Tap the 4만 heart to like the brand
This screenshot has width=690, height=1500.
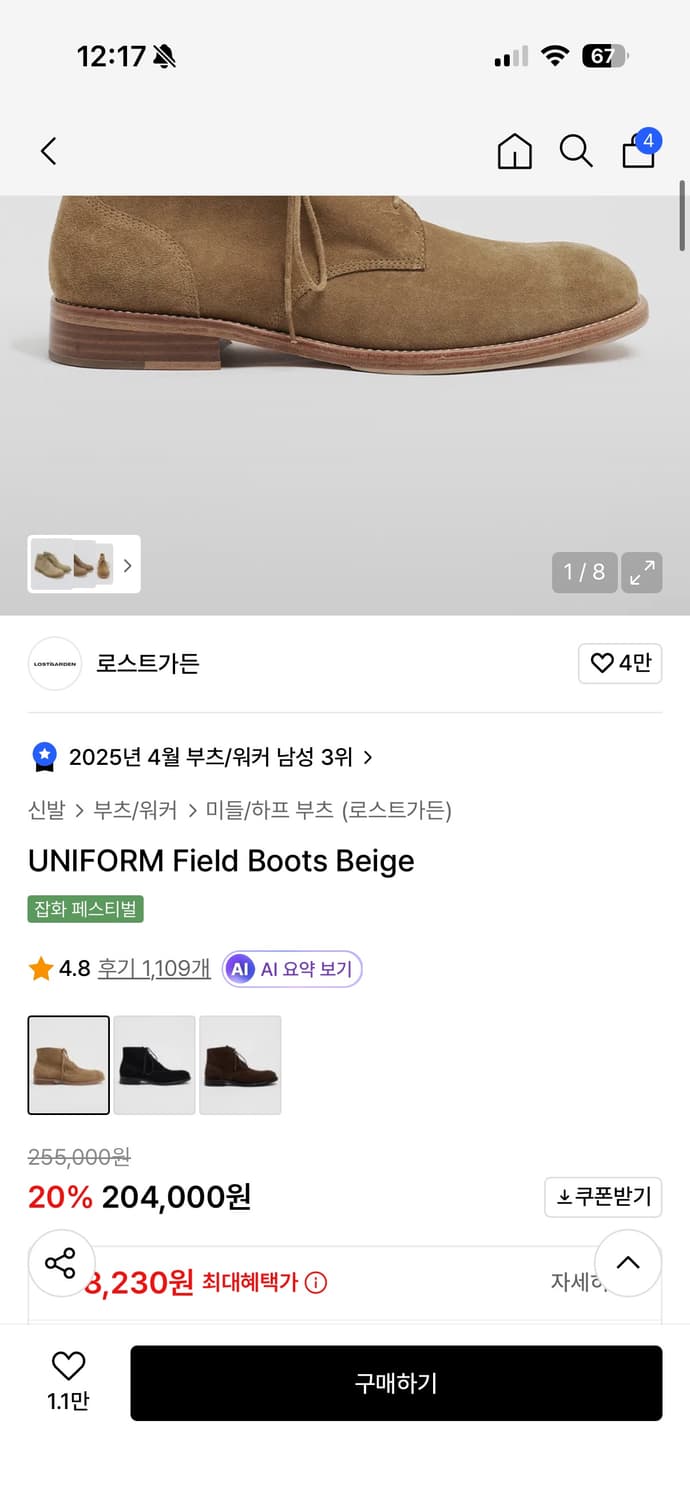[620, 663]
